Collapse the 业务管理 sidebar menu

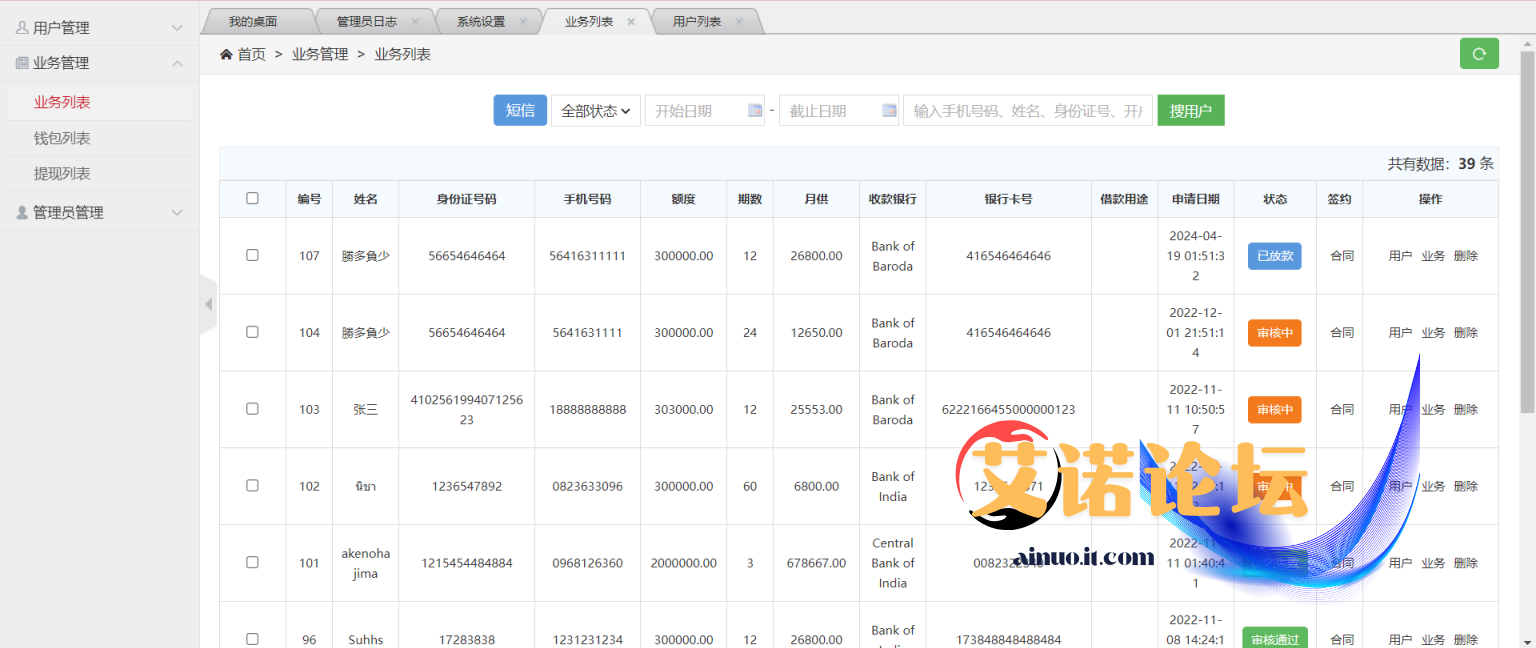pos(99,63)
